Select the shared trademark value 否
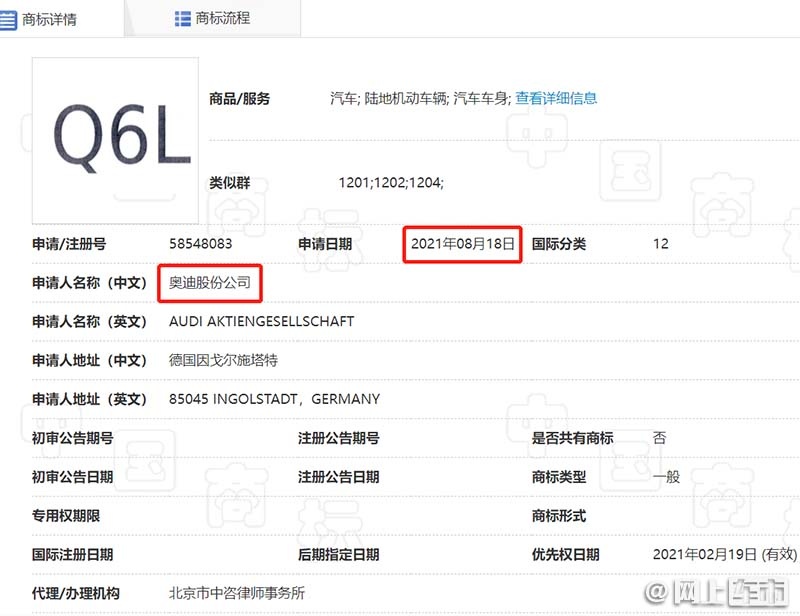The height and width of the screenshot is (616, 800). pyautogui.click(x=660, y=438)
